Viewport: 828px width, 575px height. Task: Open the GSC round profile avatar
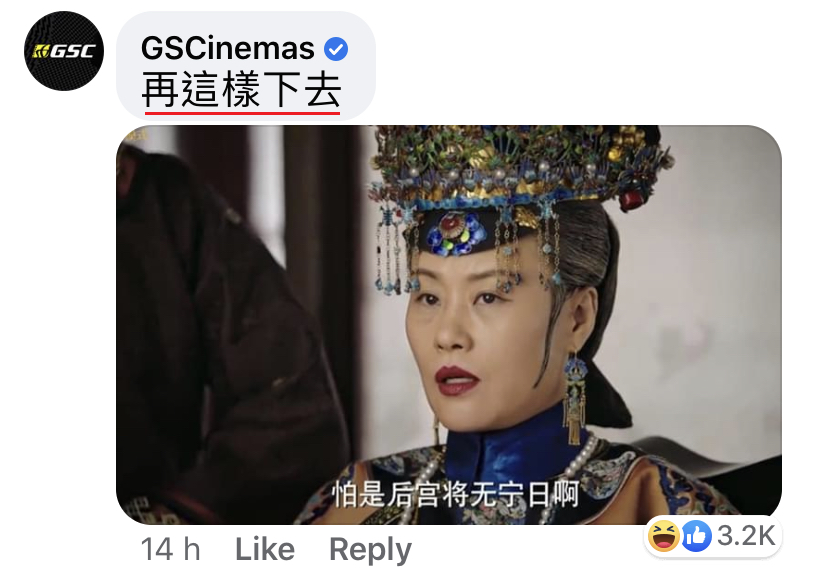point(64,51)
